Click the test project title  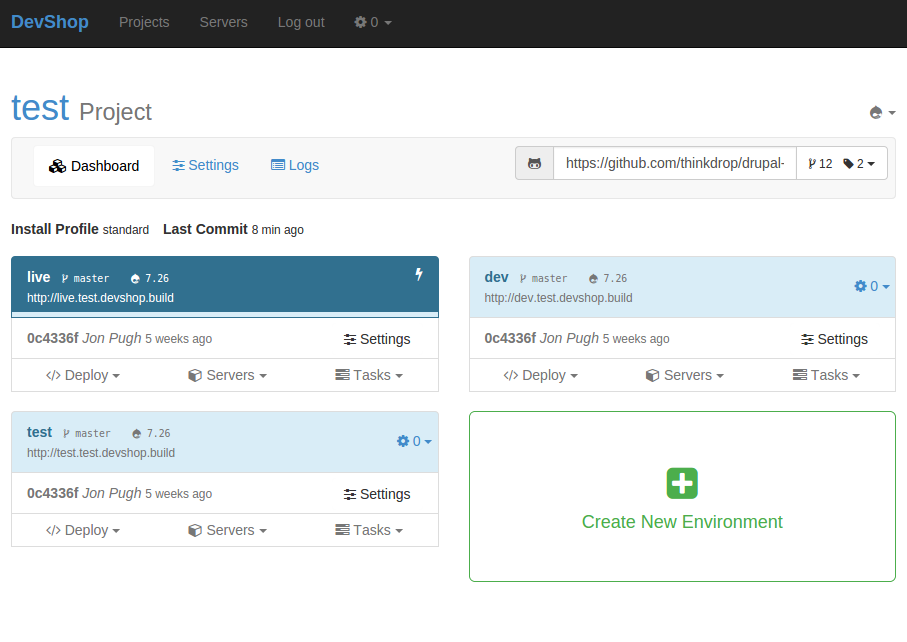[x=40, y=108]
